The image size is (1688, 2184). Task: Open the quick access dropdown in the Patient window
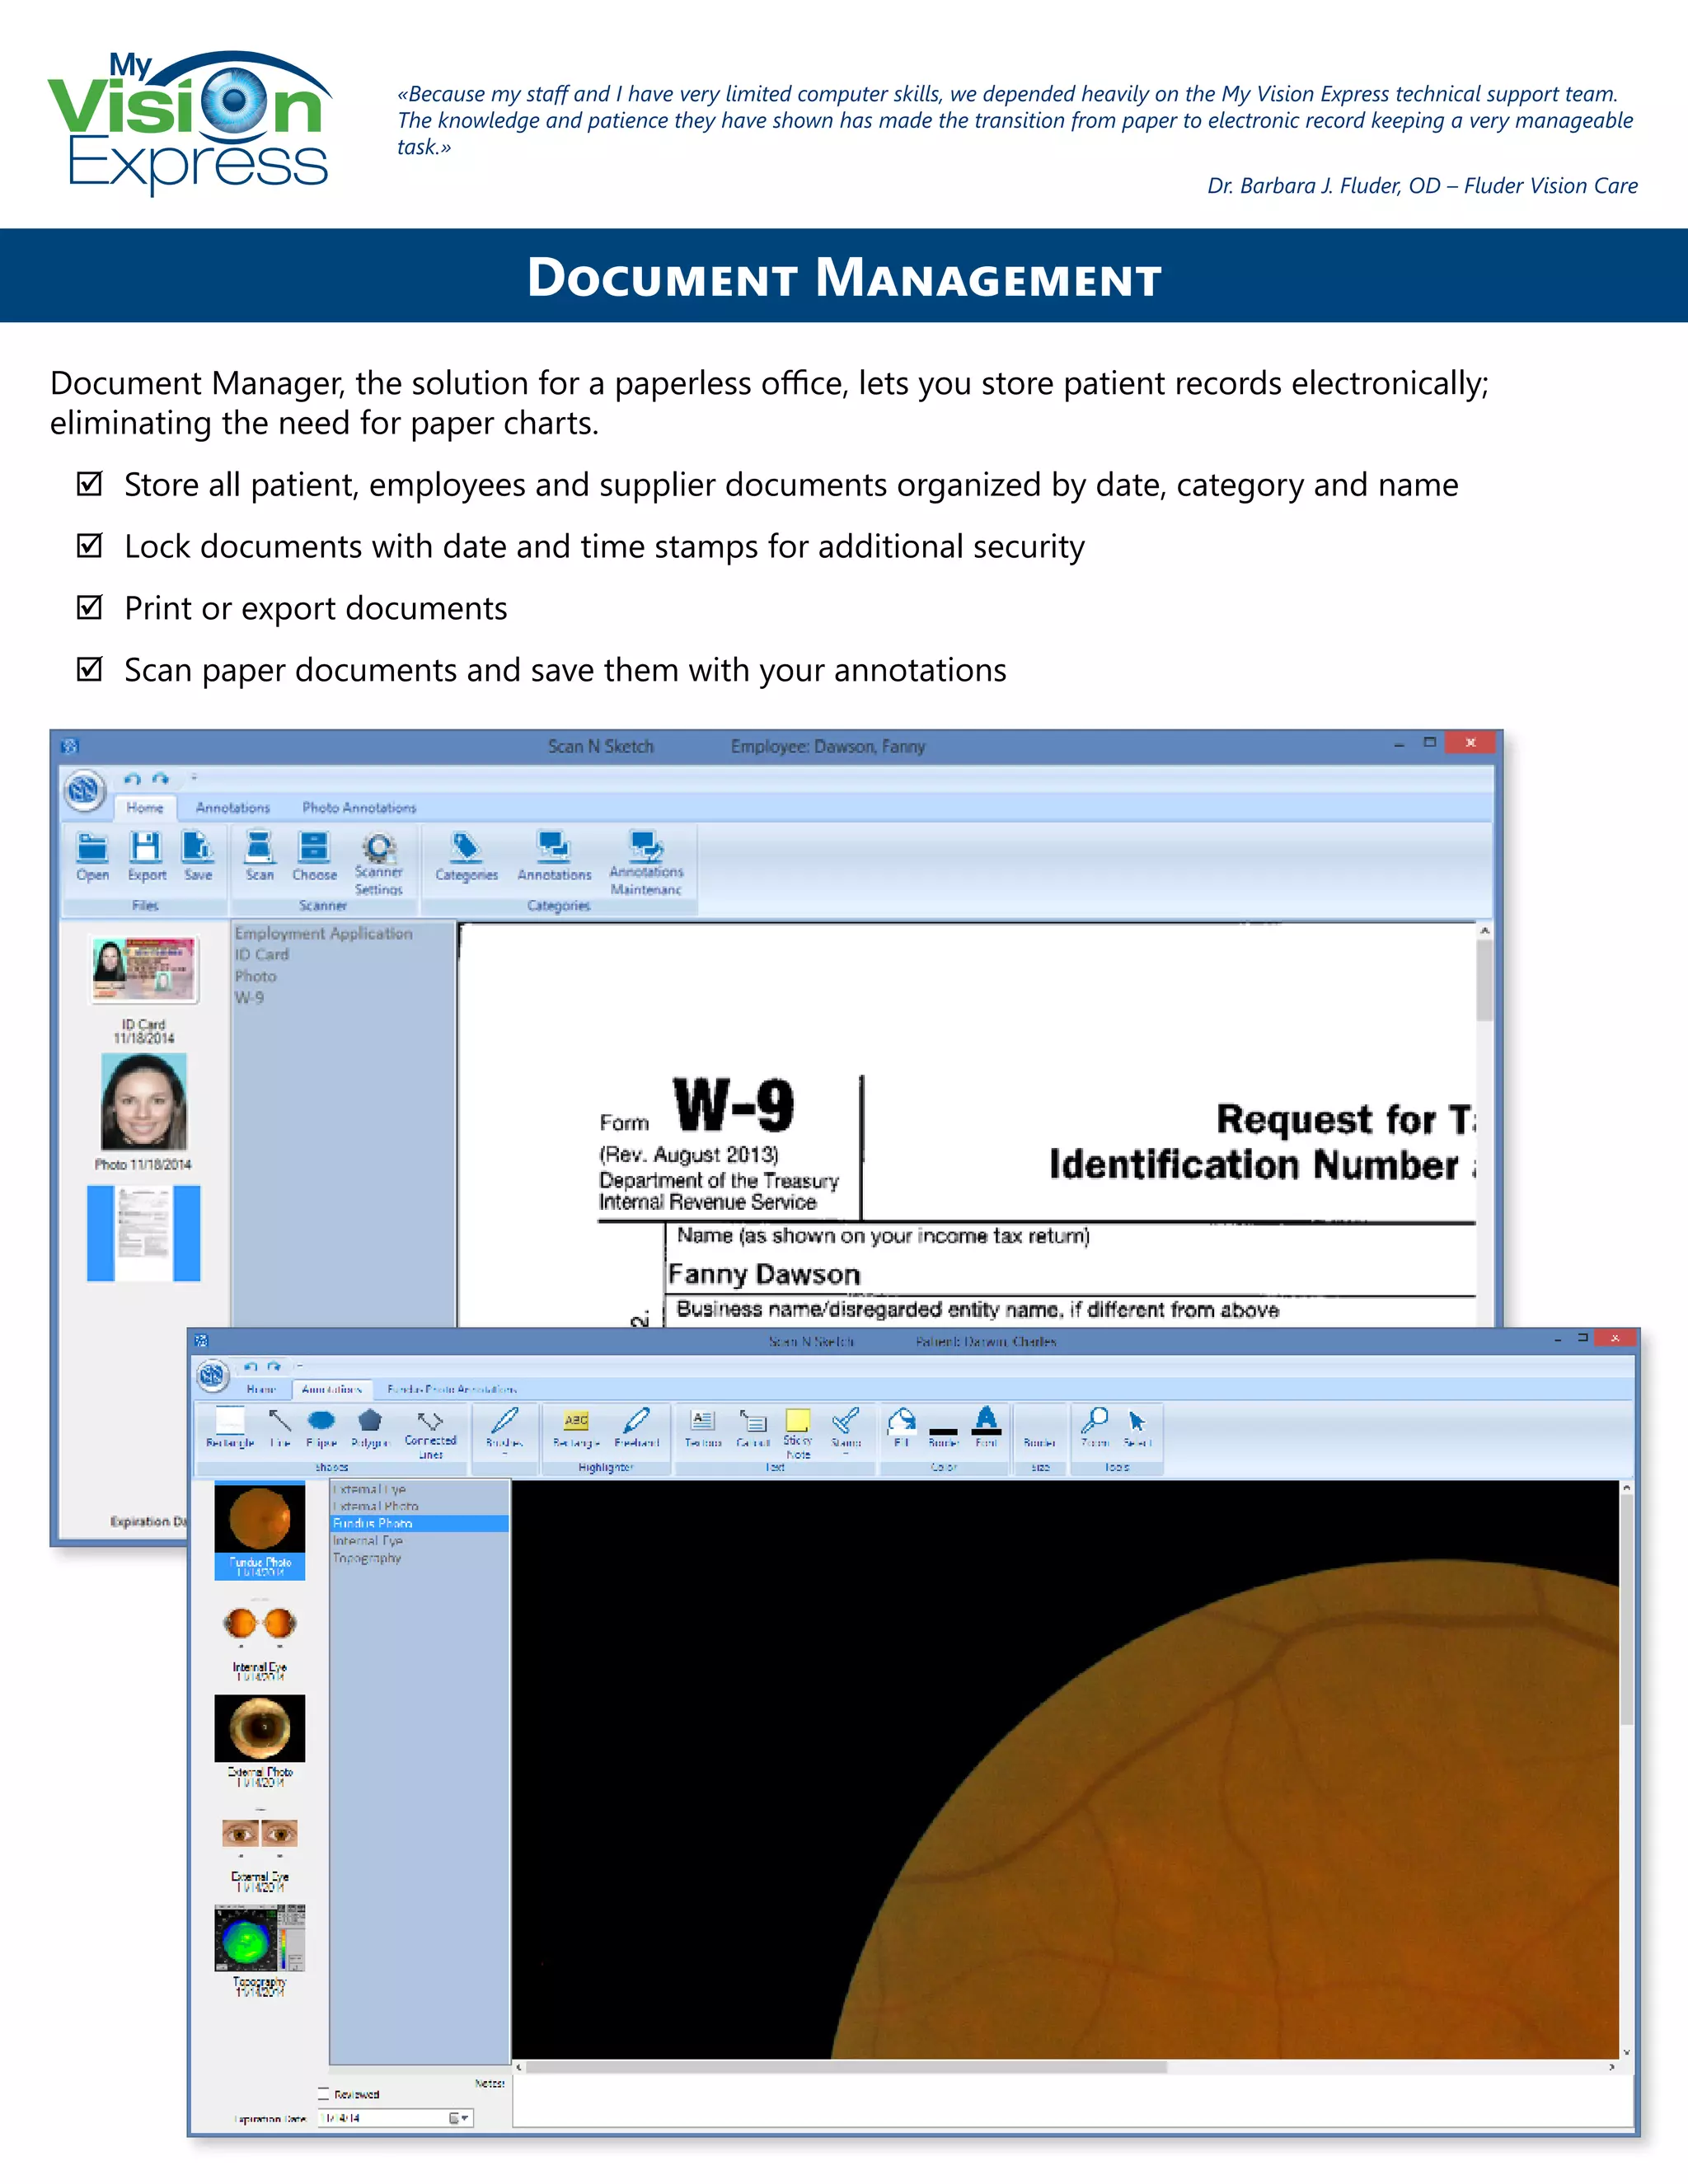pos(299,1366)
